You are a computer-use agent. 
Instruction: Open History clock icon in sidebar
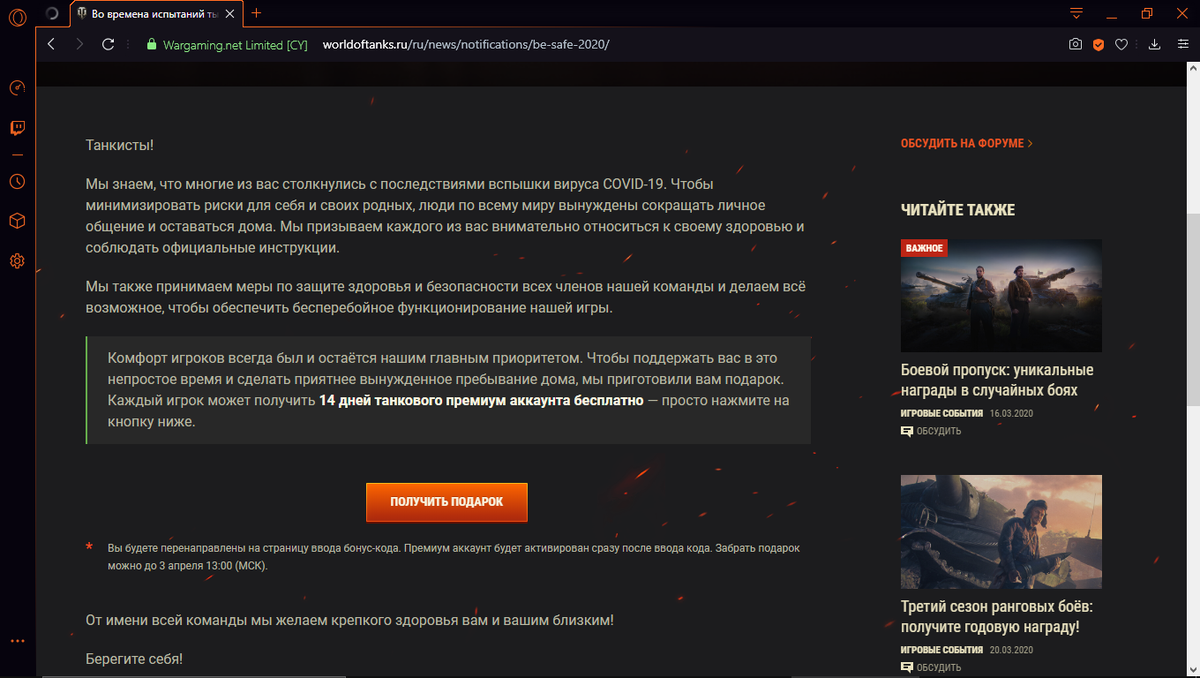tap(17, 181)
